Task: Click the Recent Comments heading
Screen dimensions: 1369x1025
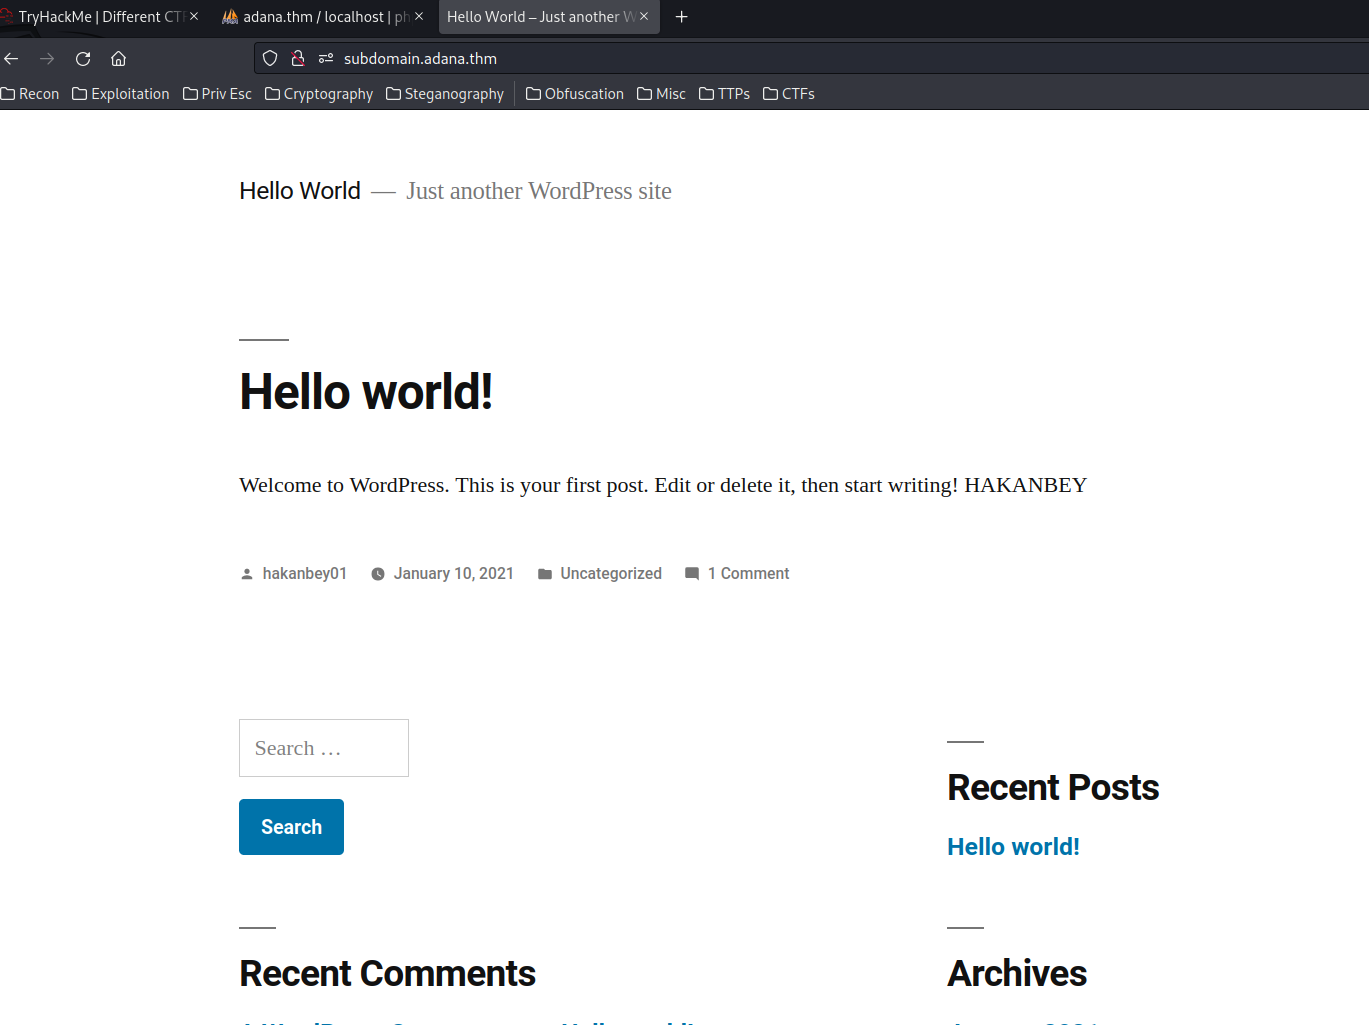Action: (387, 974)
